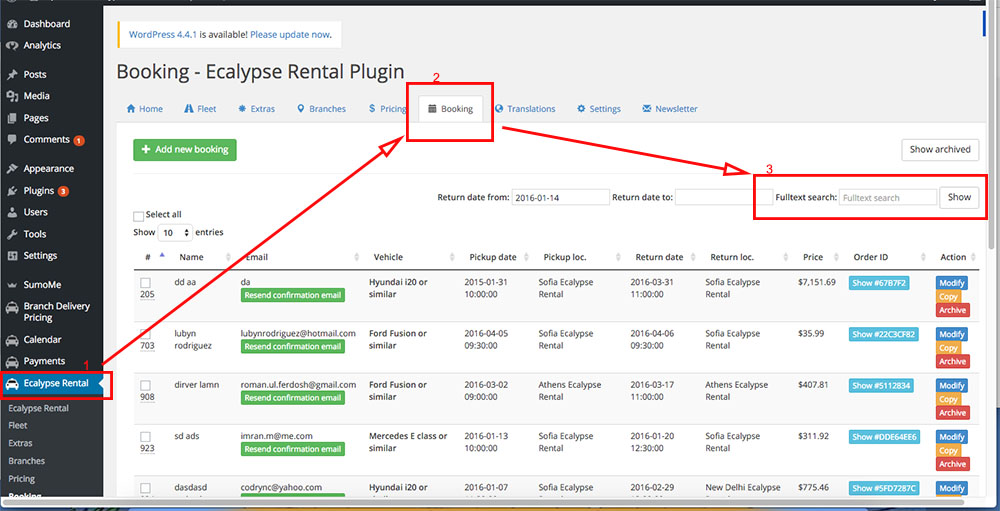Open Comments bubble icon
This screenshot has height=511, width=1000.
pyautogui.click(x=11, y=140)
